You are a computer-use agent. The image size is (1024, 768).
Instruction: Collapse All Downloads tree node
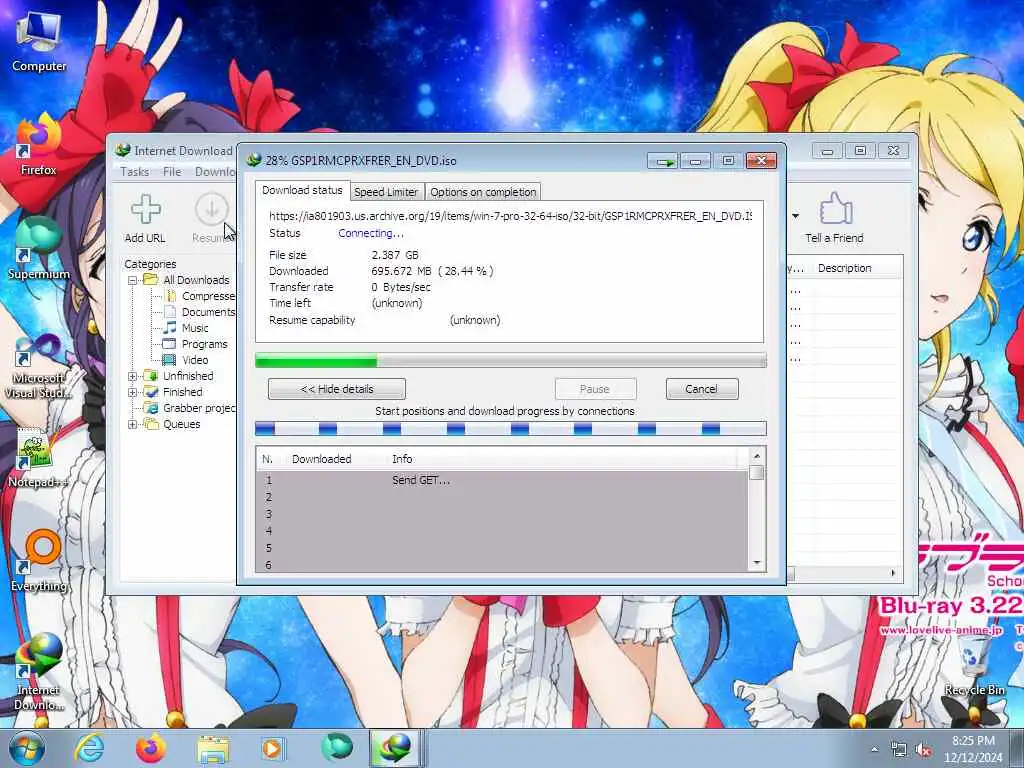[x=133, y=280]
